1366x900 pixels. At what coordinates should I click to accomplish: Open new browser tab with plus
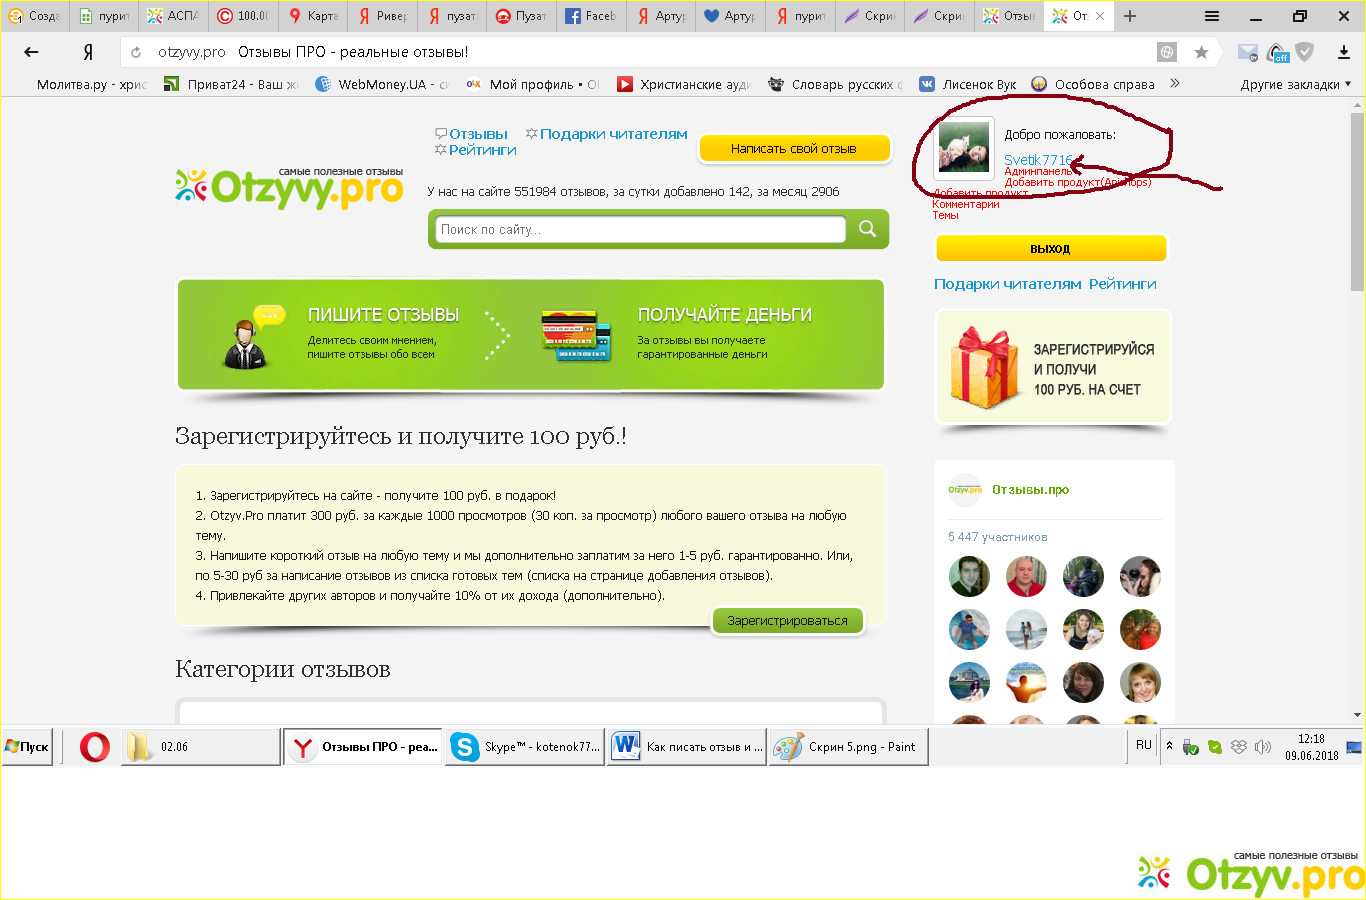(x=1130, y=16)
